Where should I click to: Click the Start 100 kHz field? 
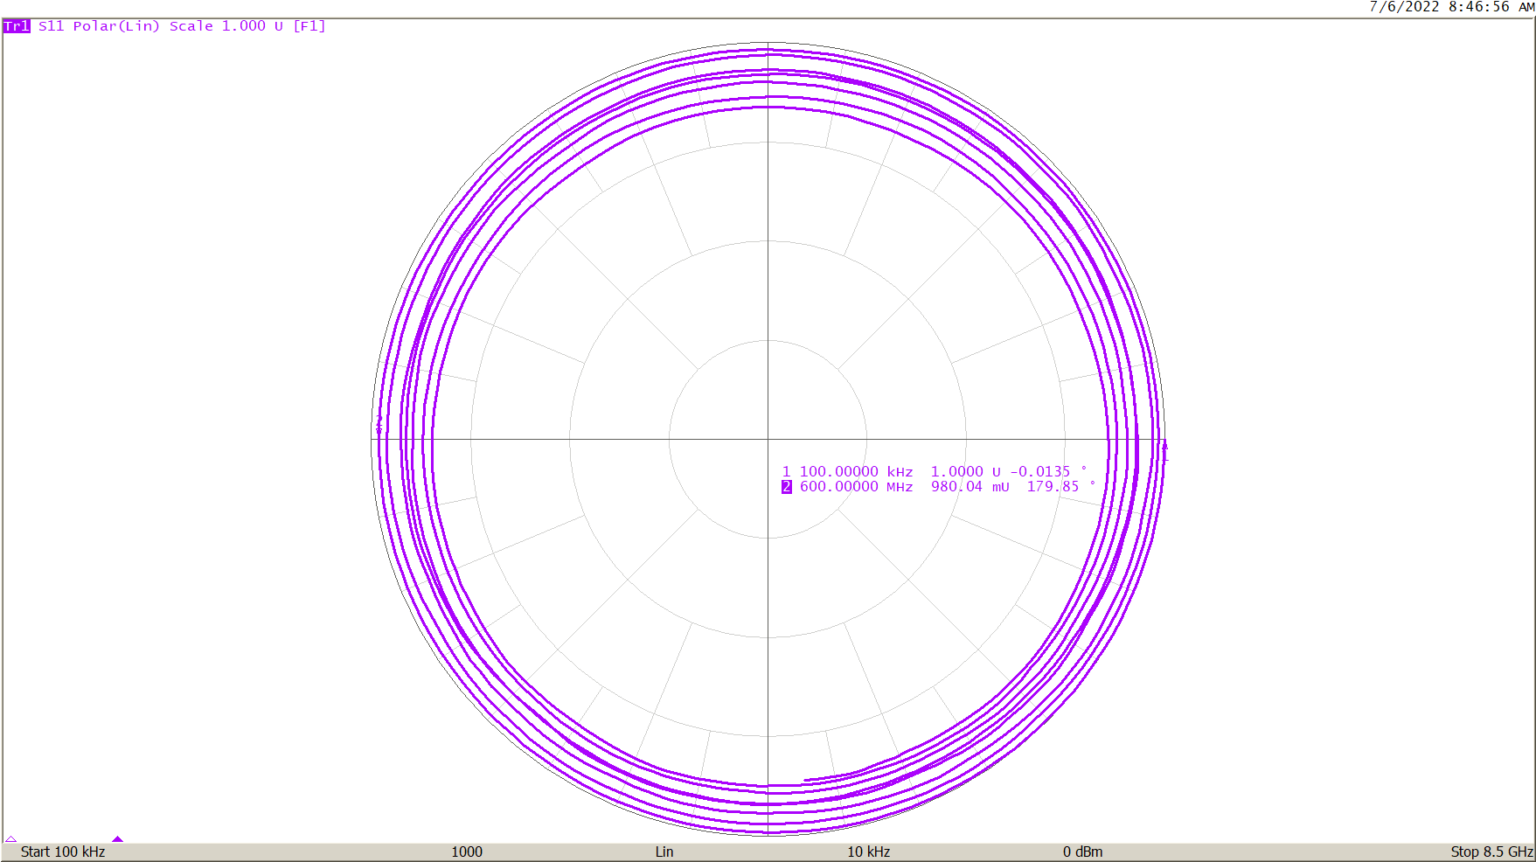(x=65, y=851)
